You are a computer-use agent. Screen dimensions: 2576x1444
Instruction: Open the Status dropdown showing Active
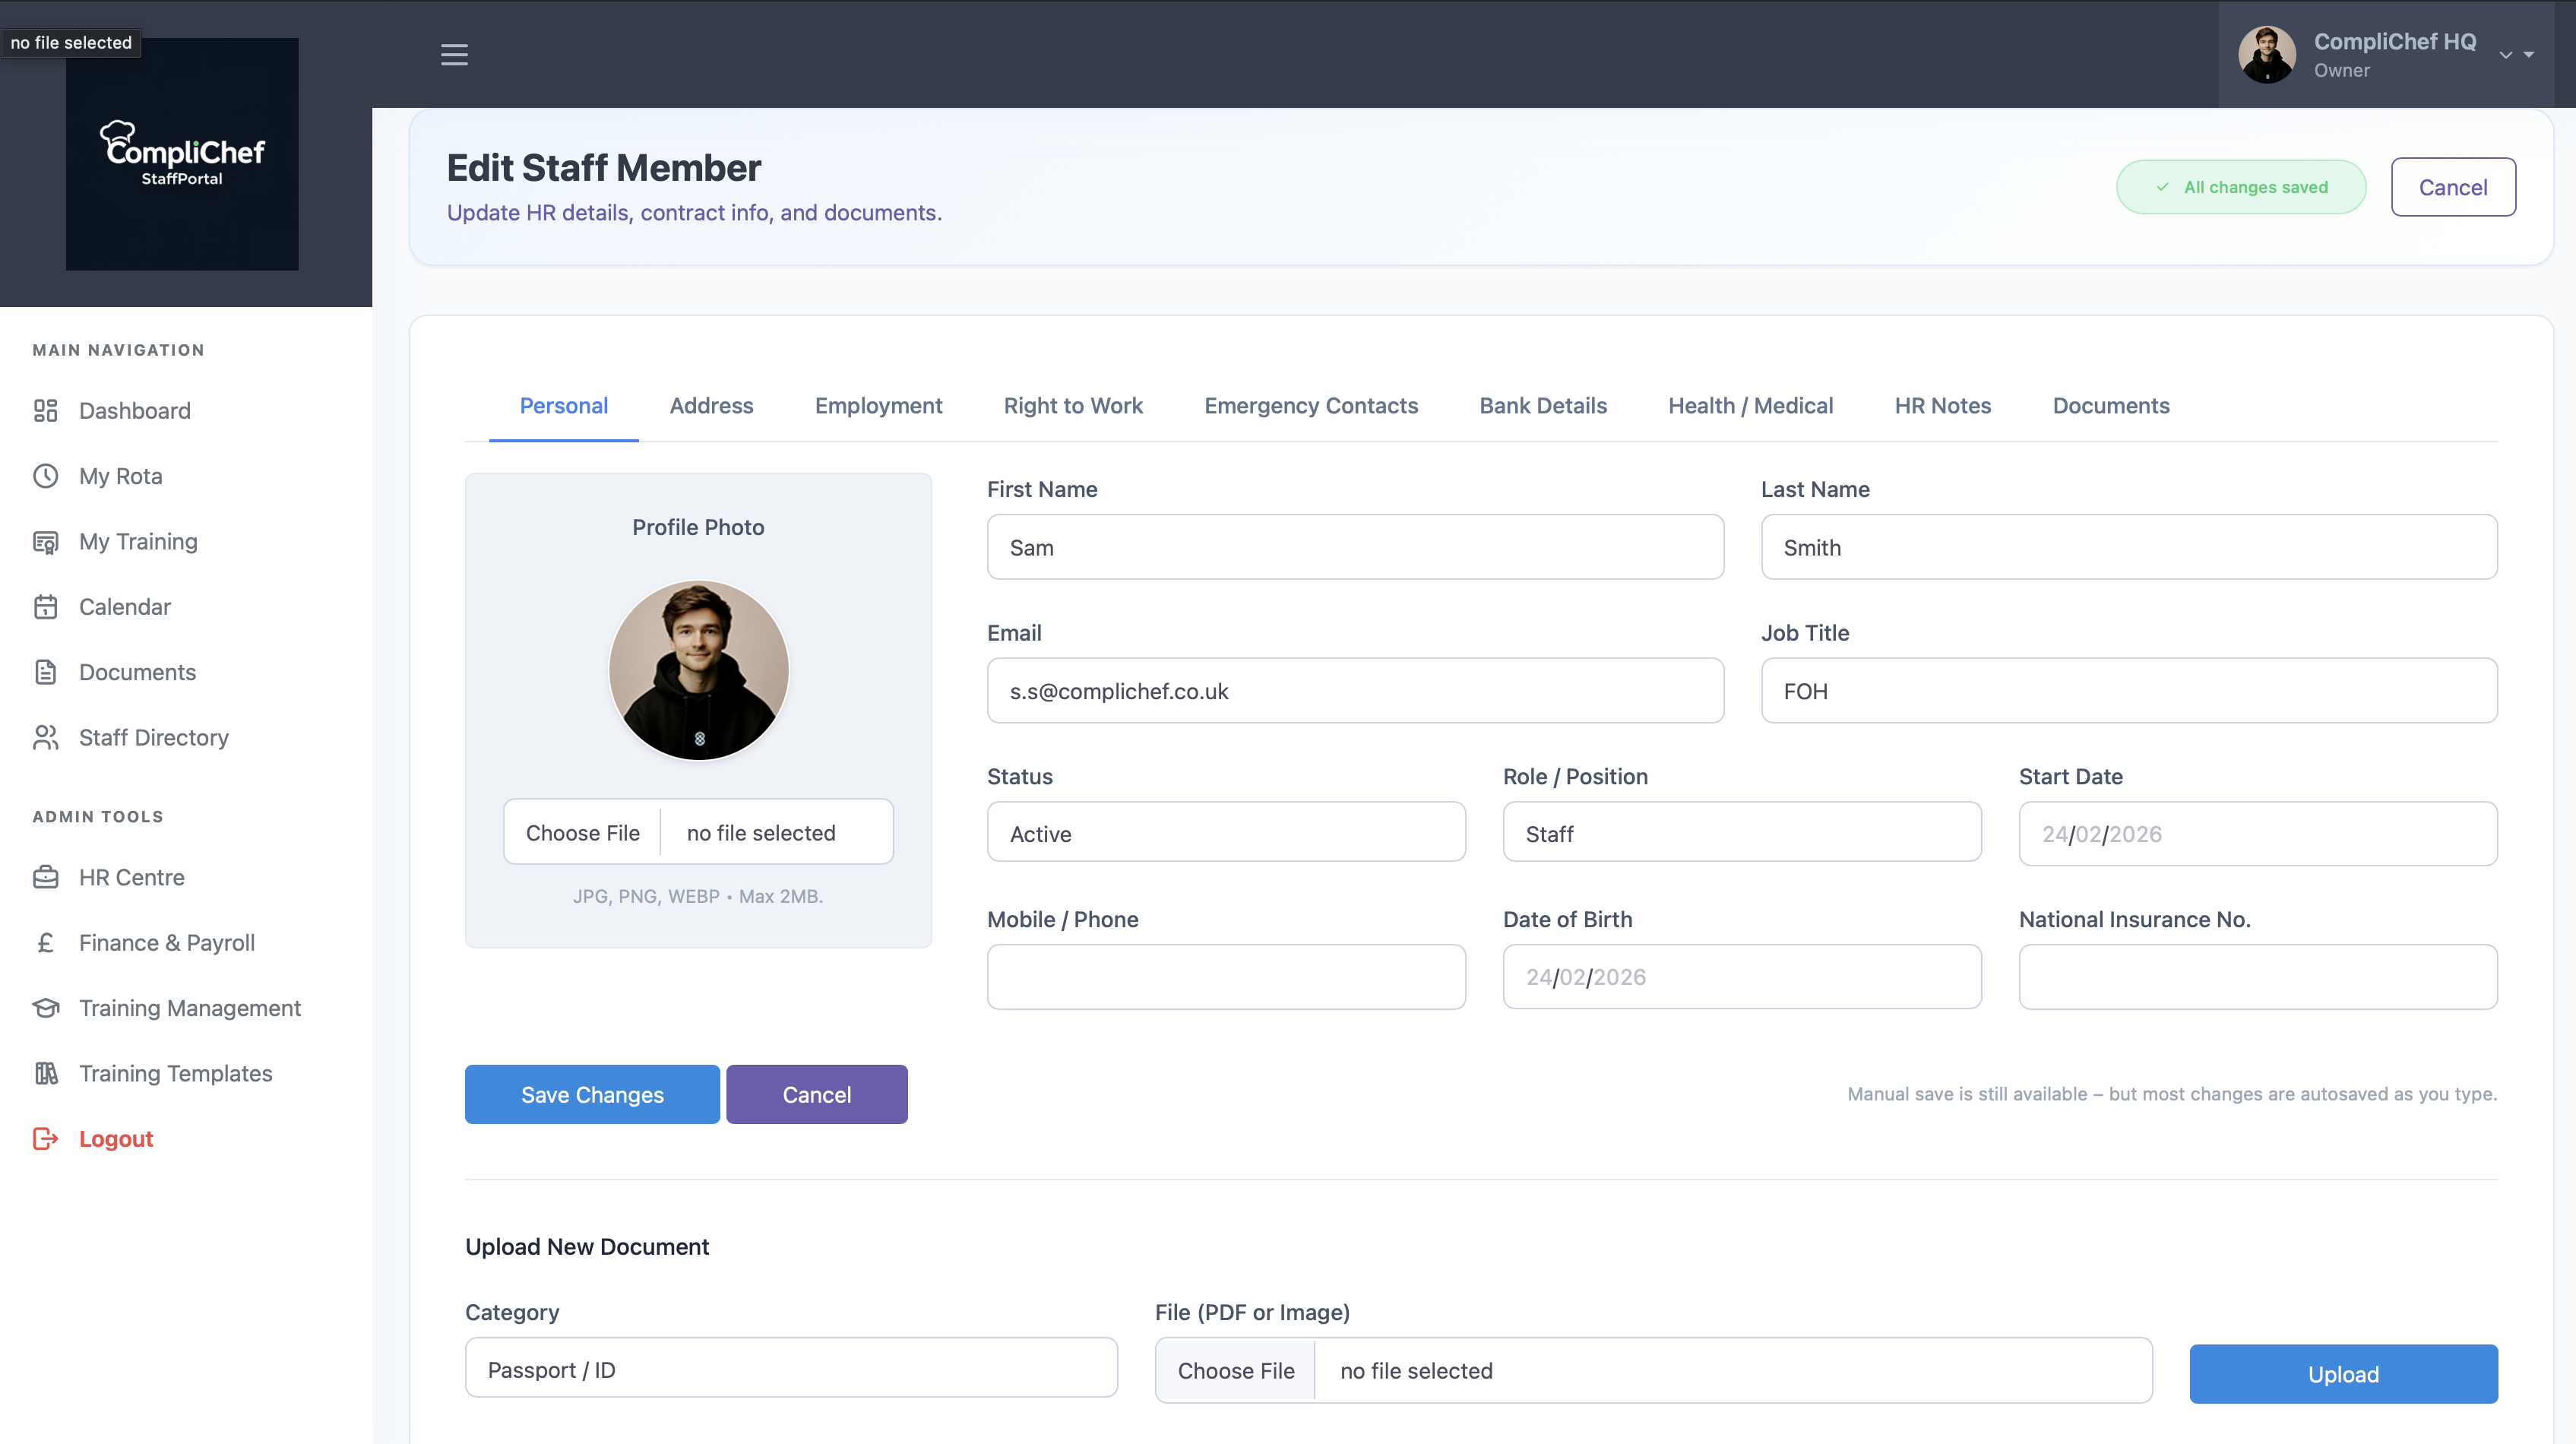1225,832
